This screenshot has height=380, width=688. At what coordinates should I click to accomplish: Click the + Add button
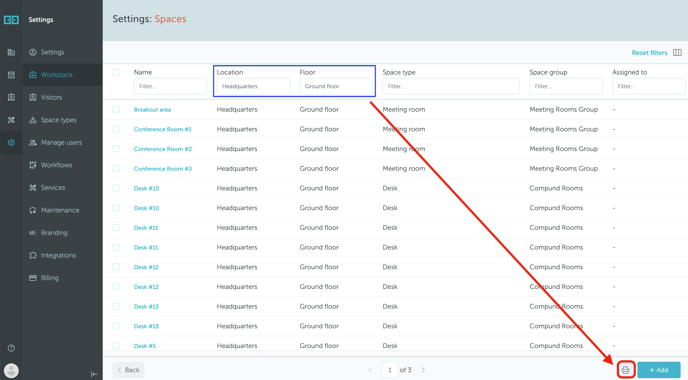659,370
